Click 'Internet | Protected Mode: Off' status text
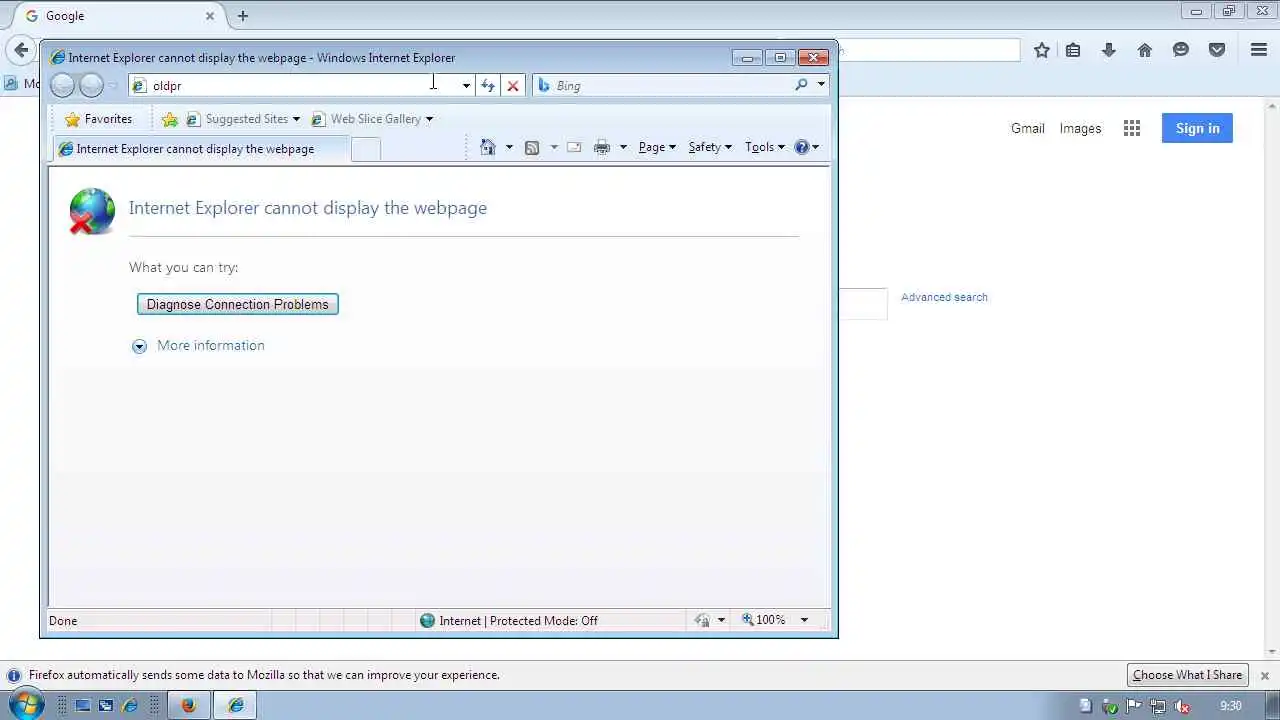 (518, 621)
